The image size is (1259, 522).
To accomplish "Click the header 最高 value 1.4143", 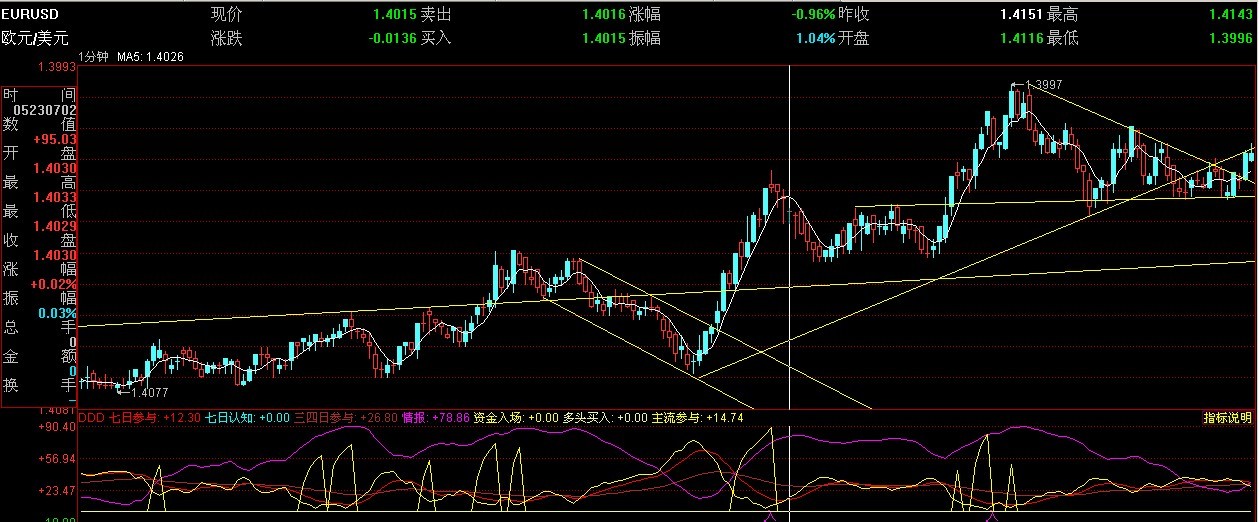I will pyautogui.click(x=1231, y=15).
